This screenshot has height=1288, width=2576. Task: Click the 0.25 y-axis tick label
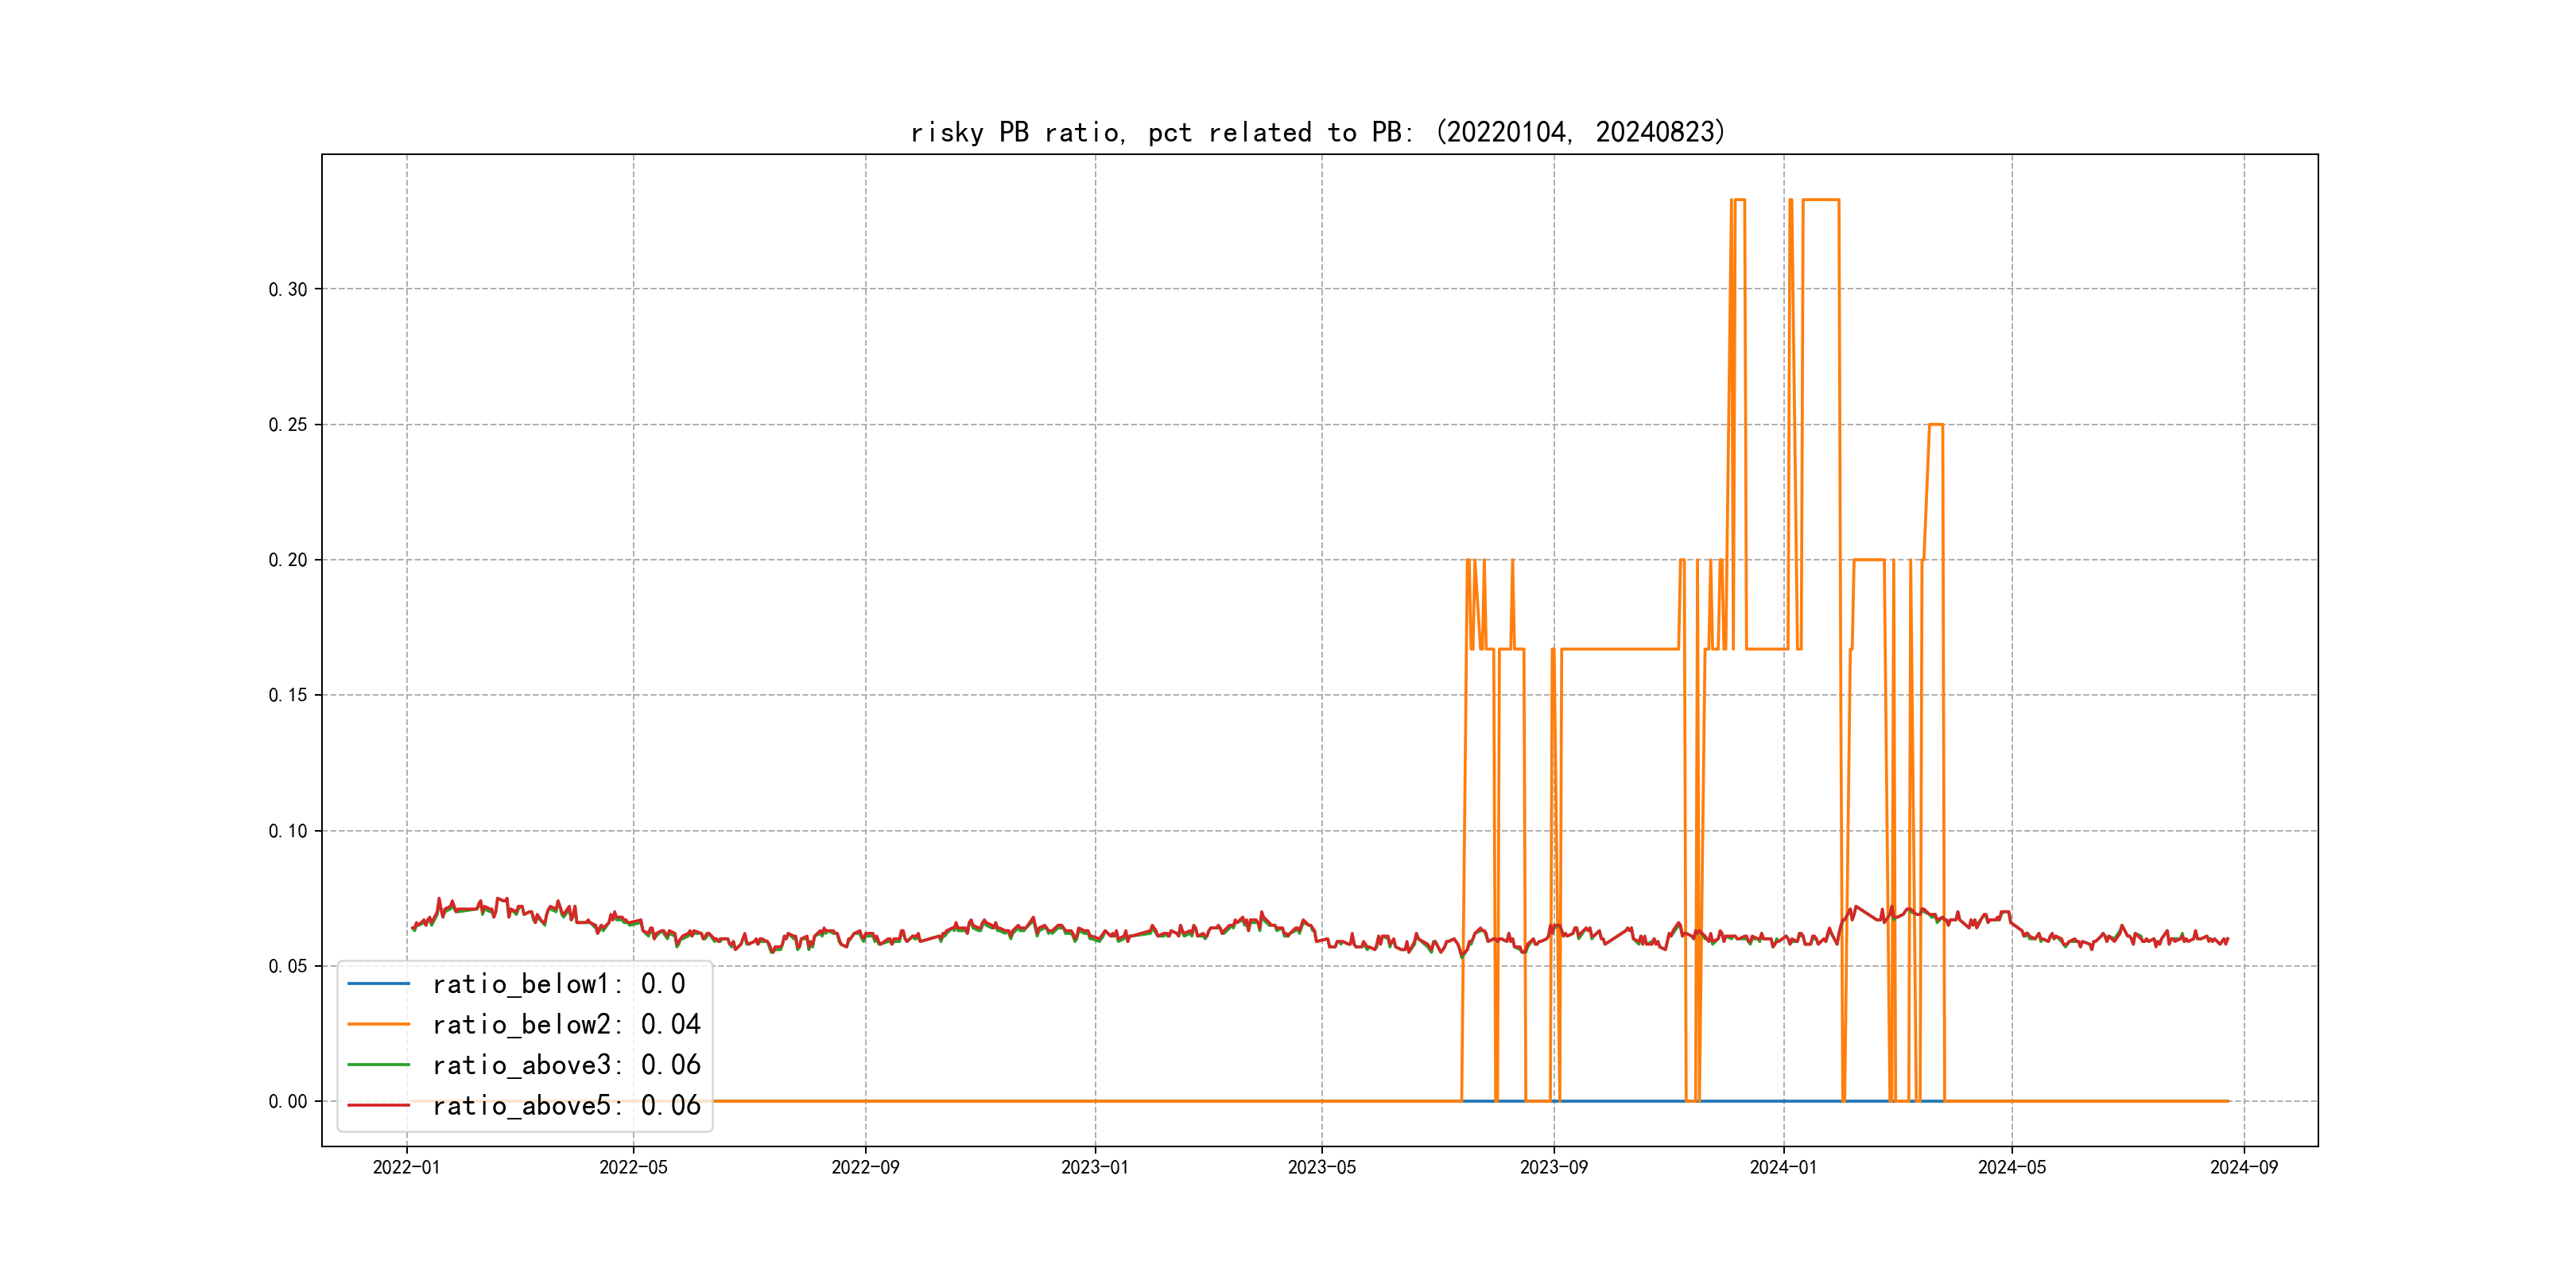288,425
